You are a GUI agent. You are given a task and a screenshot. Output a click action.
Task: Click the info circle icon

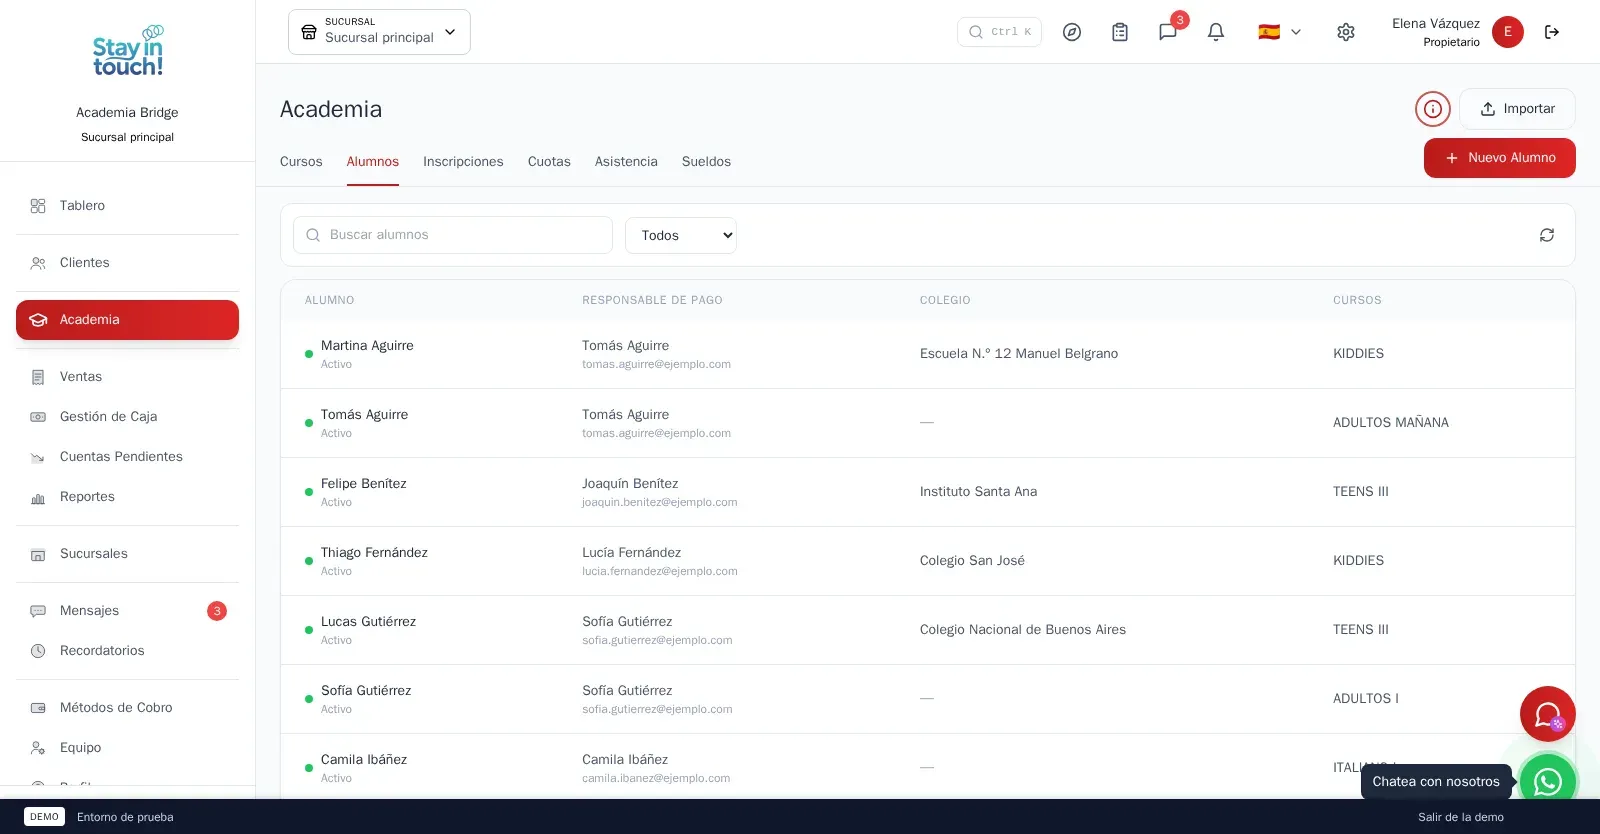1433,109
